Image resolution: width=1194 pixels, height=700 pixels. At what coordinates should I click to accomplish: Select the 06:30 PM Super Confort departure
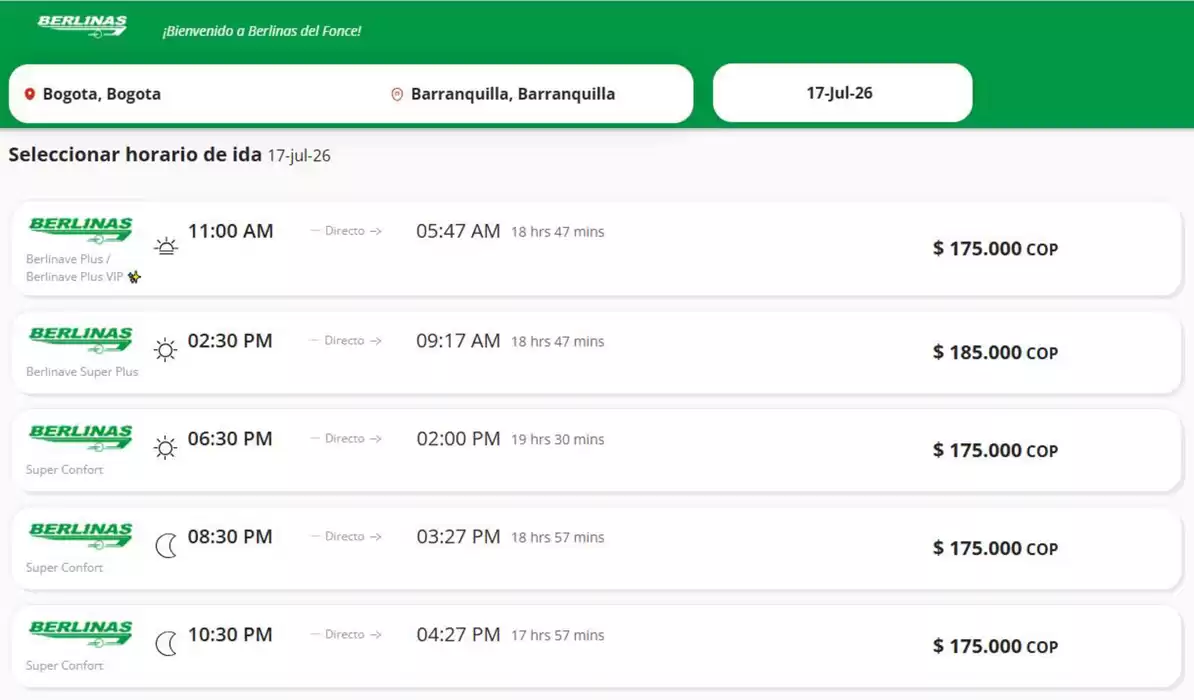(596, 450)
